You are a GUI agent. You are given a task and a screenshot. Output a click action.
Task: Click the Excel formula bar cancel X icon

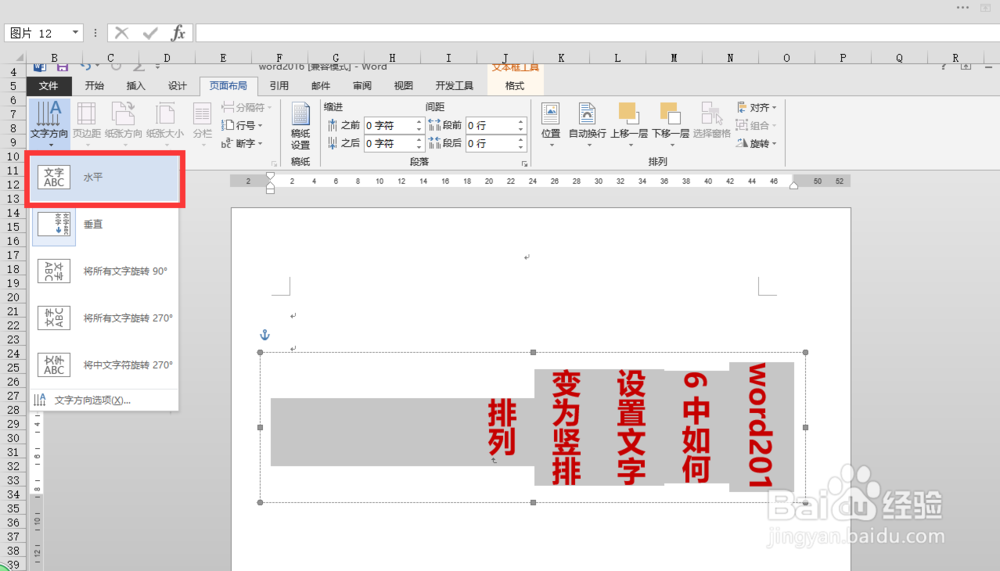click(x=121, y=33)
